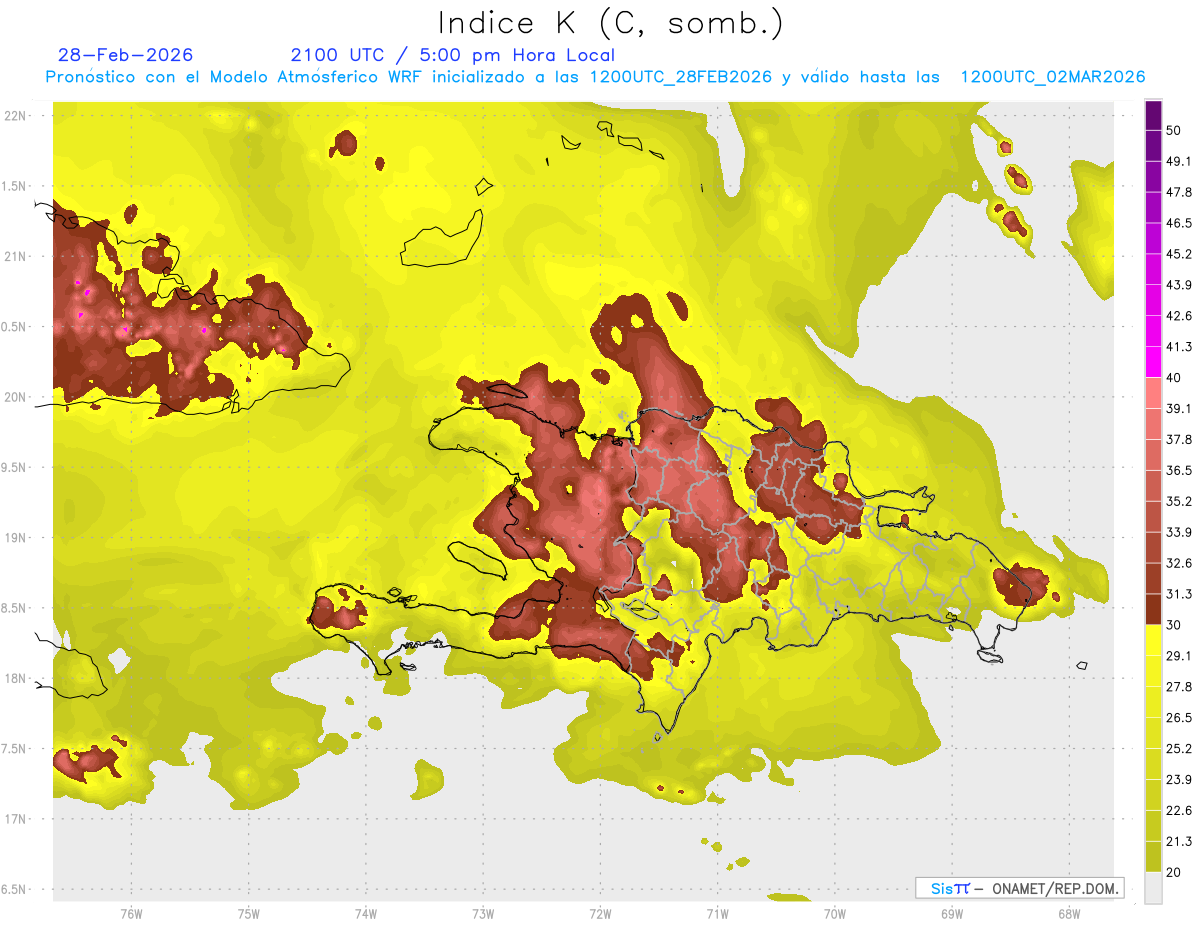The height and width of the screenshot is (927, 1200).
Task: Click the dark purple 50 colorbar segment
Action: (x=1153, y=117)
